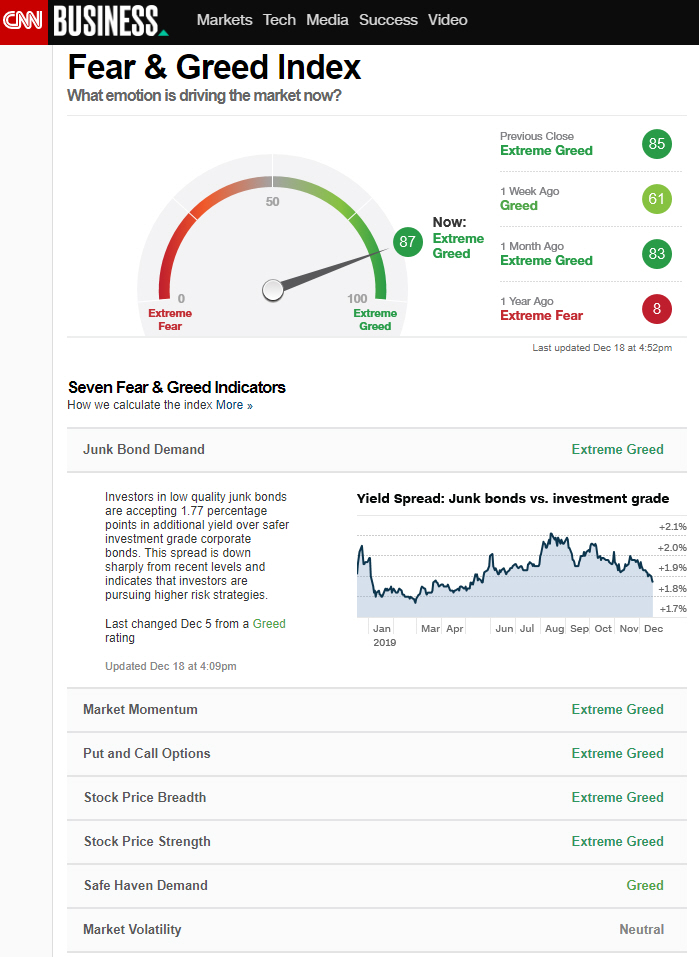The image size is (699, 957).
Task: Open the Media nav item
Action: tap(327, 20)
